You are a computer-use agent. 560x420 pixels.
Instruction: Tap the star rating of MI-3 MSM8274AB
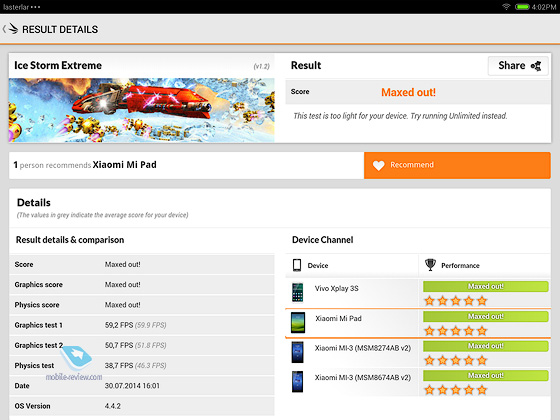click(456, 361)
